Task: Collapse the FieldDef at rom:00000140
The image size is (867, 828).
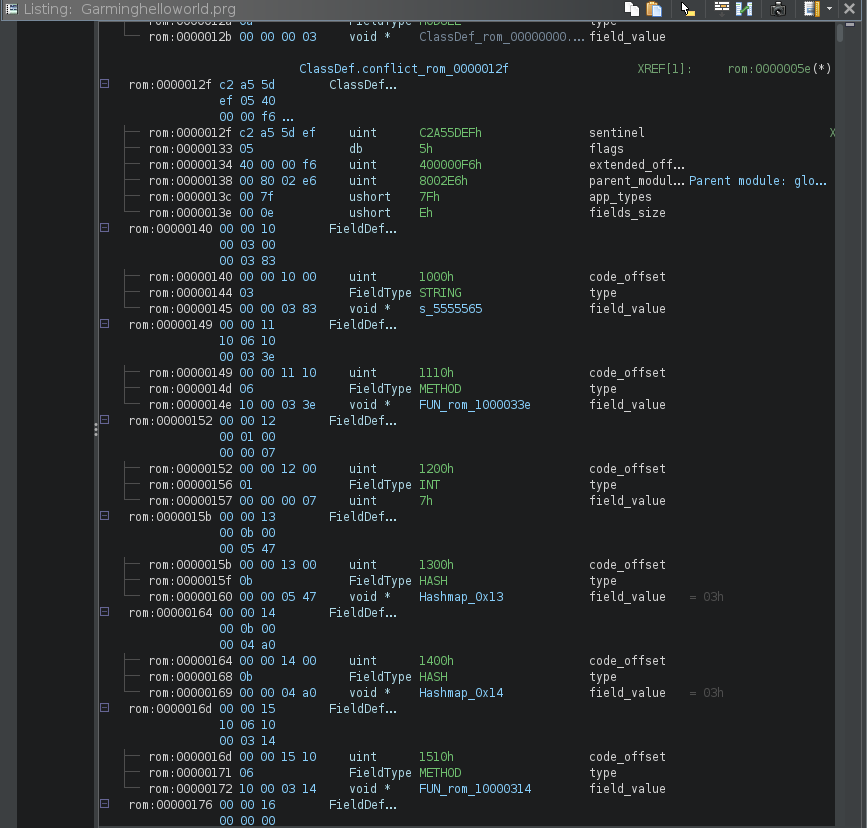Action: click(x=104, y=229)
